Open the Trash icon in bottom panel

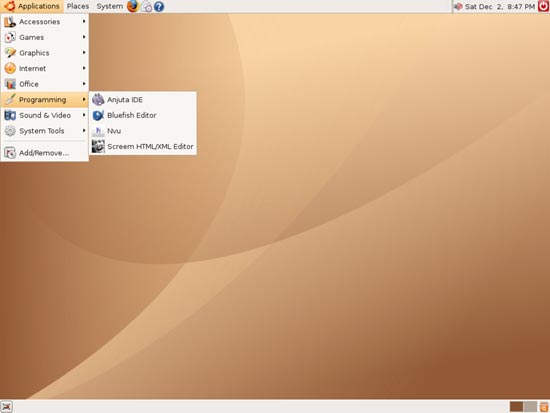[x=544, y=407]
